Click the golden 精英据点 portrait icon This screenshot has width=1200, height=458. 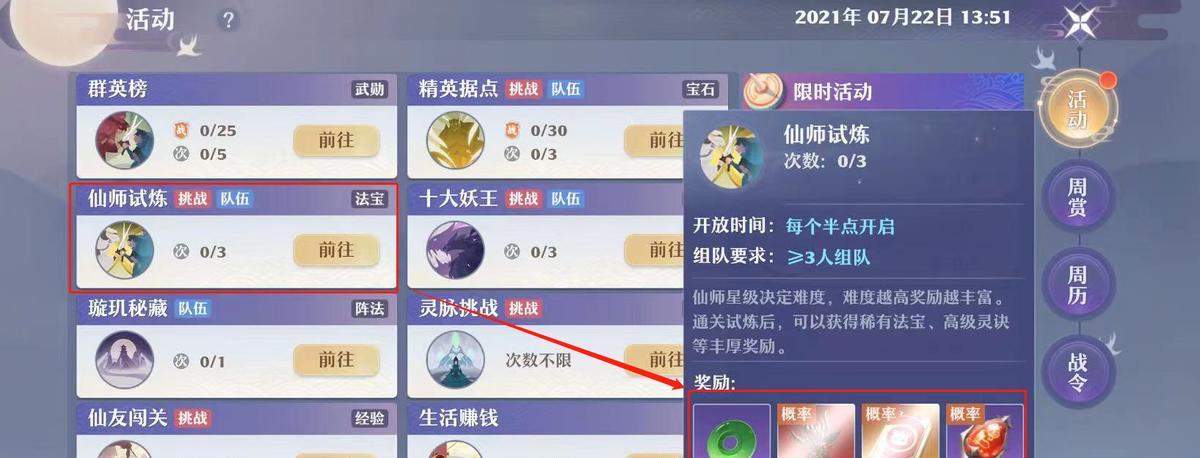(x=456, y=140)
